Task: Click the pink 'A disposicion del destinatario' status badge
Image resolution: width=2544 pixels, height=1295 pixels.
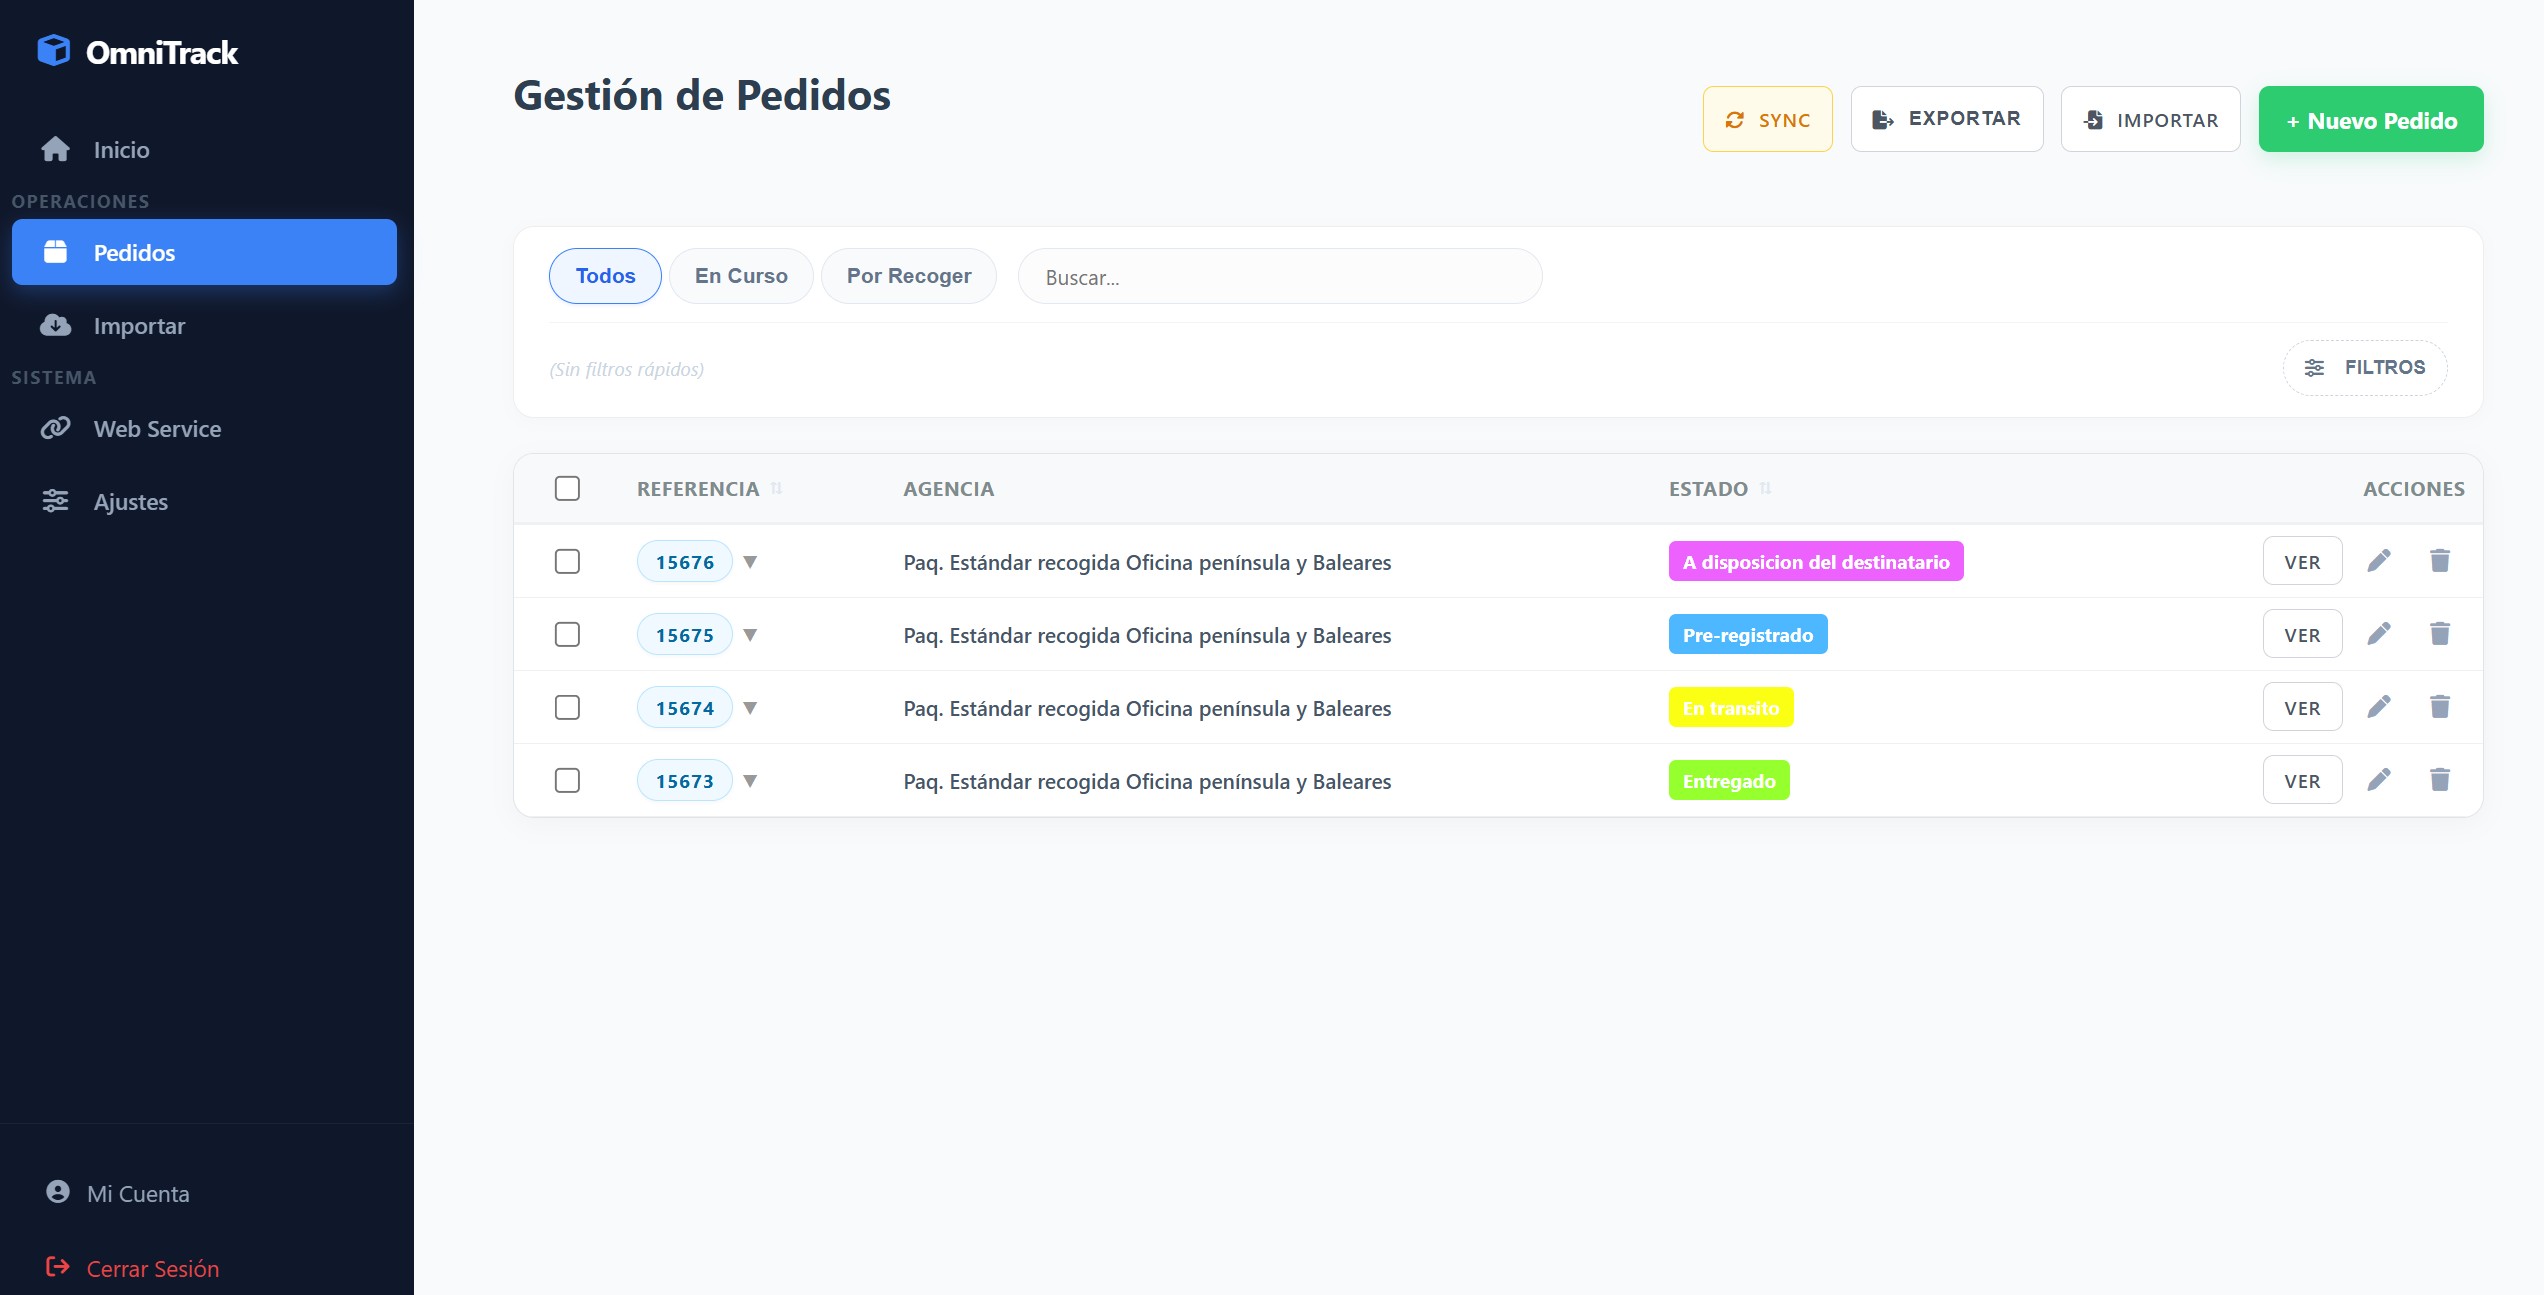Action: [x=1815, y=562]
